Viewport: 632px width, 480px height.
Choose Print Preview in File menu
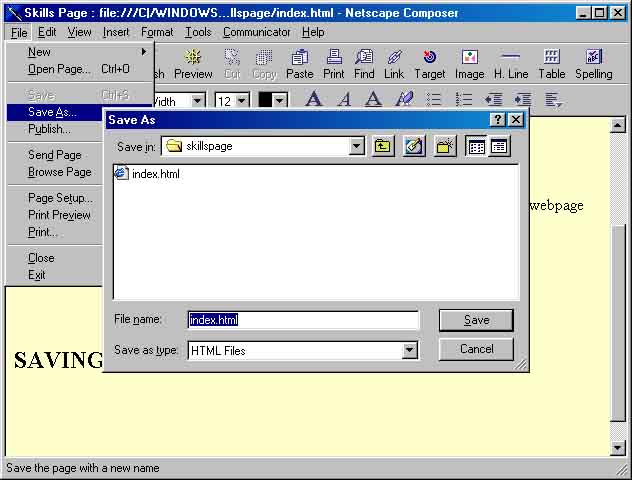(54, 215)
